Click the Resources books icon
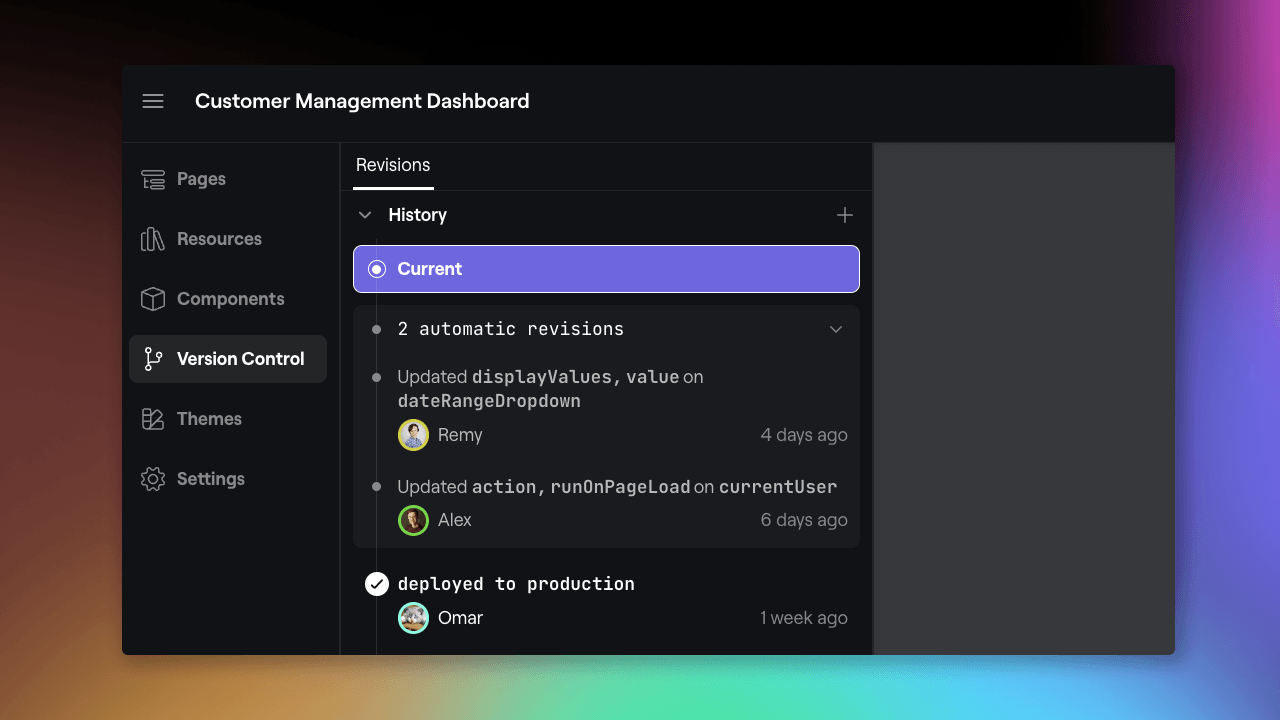The image size is (1280, 720). (153, 239)
